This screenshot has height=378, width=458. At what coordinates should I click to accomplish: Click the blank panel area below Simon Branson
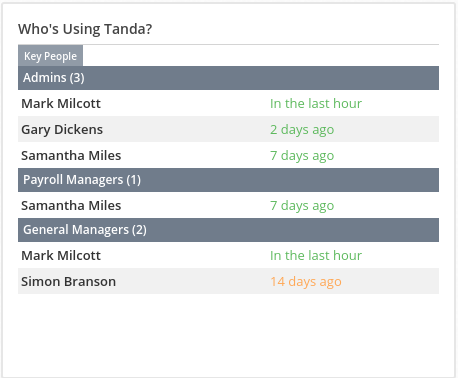[x=228, y=335]
